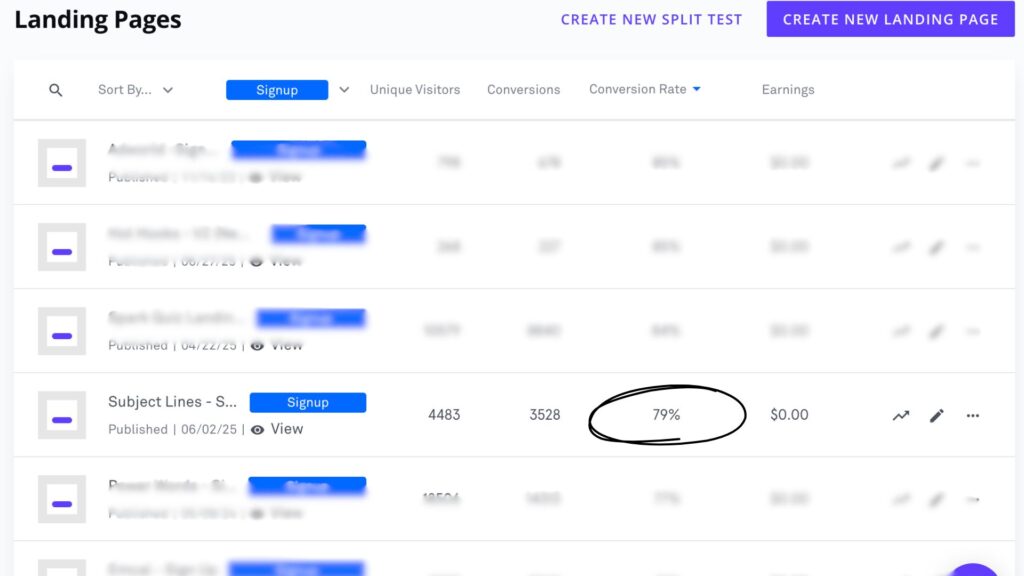Screen dimensions: 1024x576
Task: Click the Unique Visitors column header
Action: pyautogui.click(x=415, y=90)
